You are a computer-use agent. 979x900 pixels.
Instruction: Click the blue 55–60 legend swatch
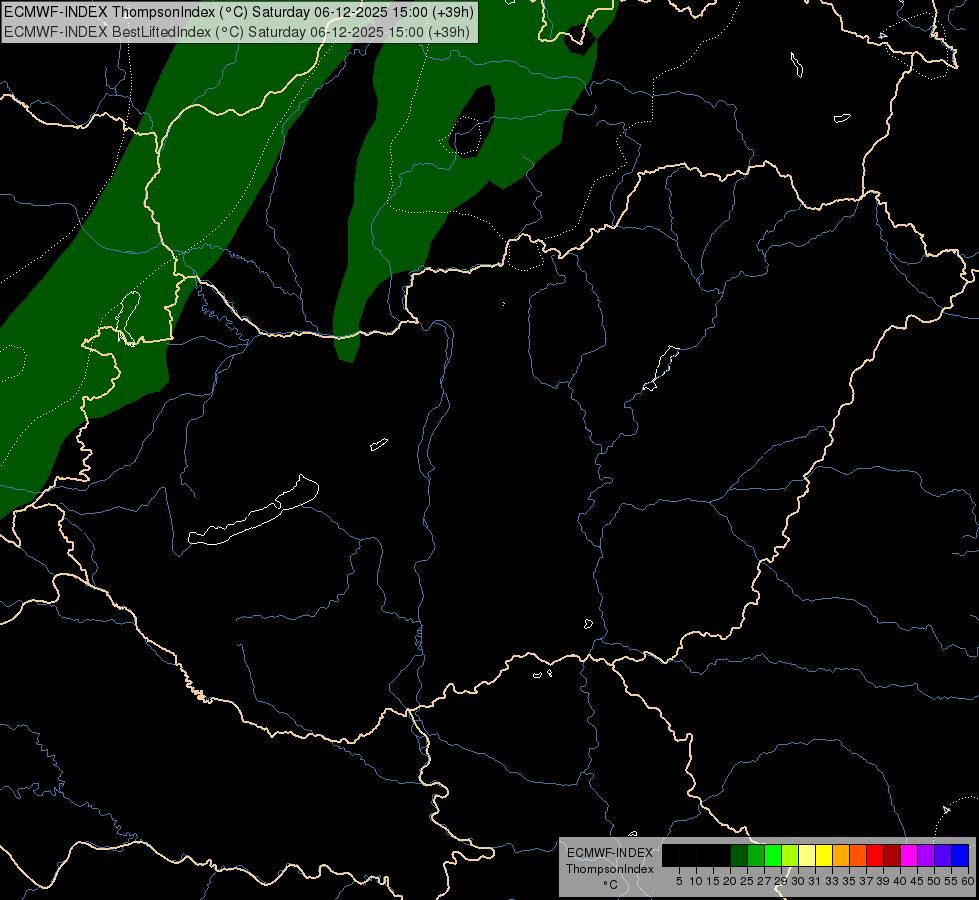pos(960,855)
